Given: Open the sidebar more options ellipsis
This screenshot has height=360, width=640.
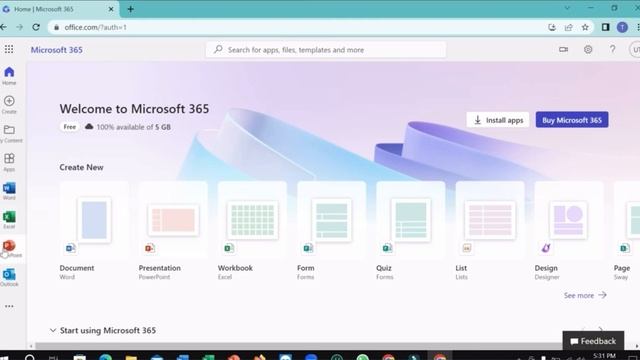Looking at the screenshot, I should pos(9,306).
